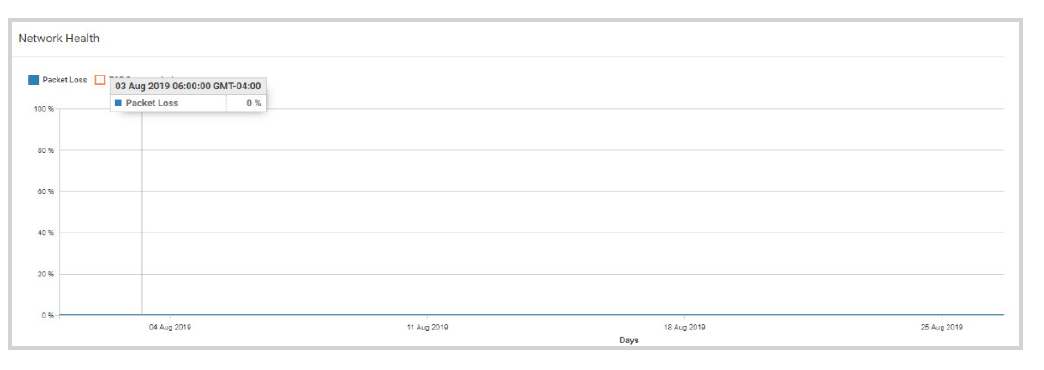Click the 100 % y-axis label

pos(44,109)
